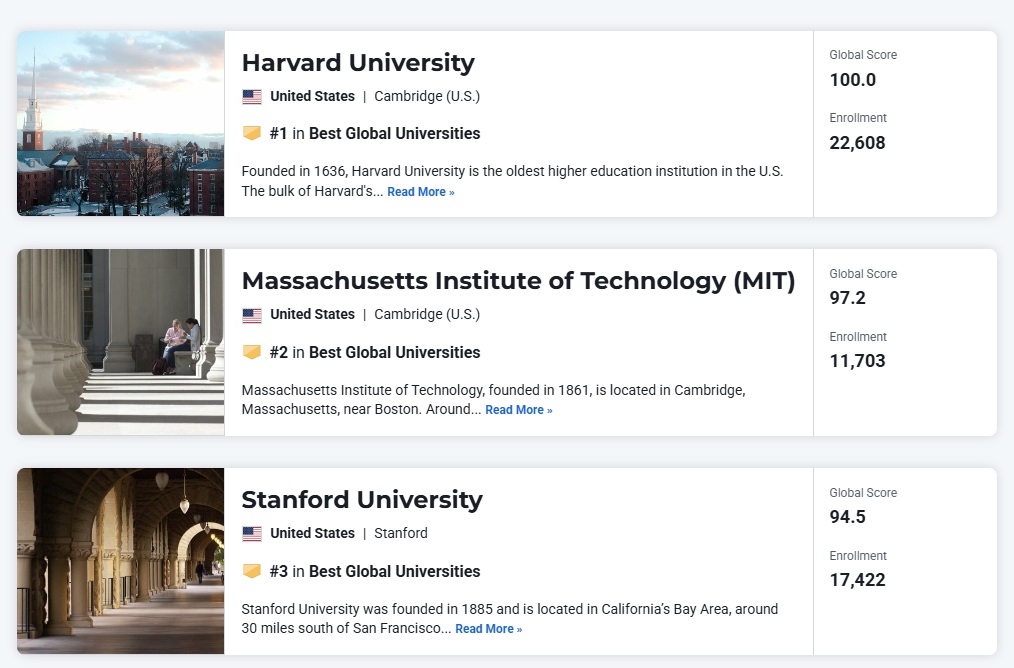Open the Massachusetts Institute of Technology title
This screenshot has height=668, width=1014.
[x=518, y=281]
